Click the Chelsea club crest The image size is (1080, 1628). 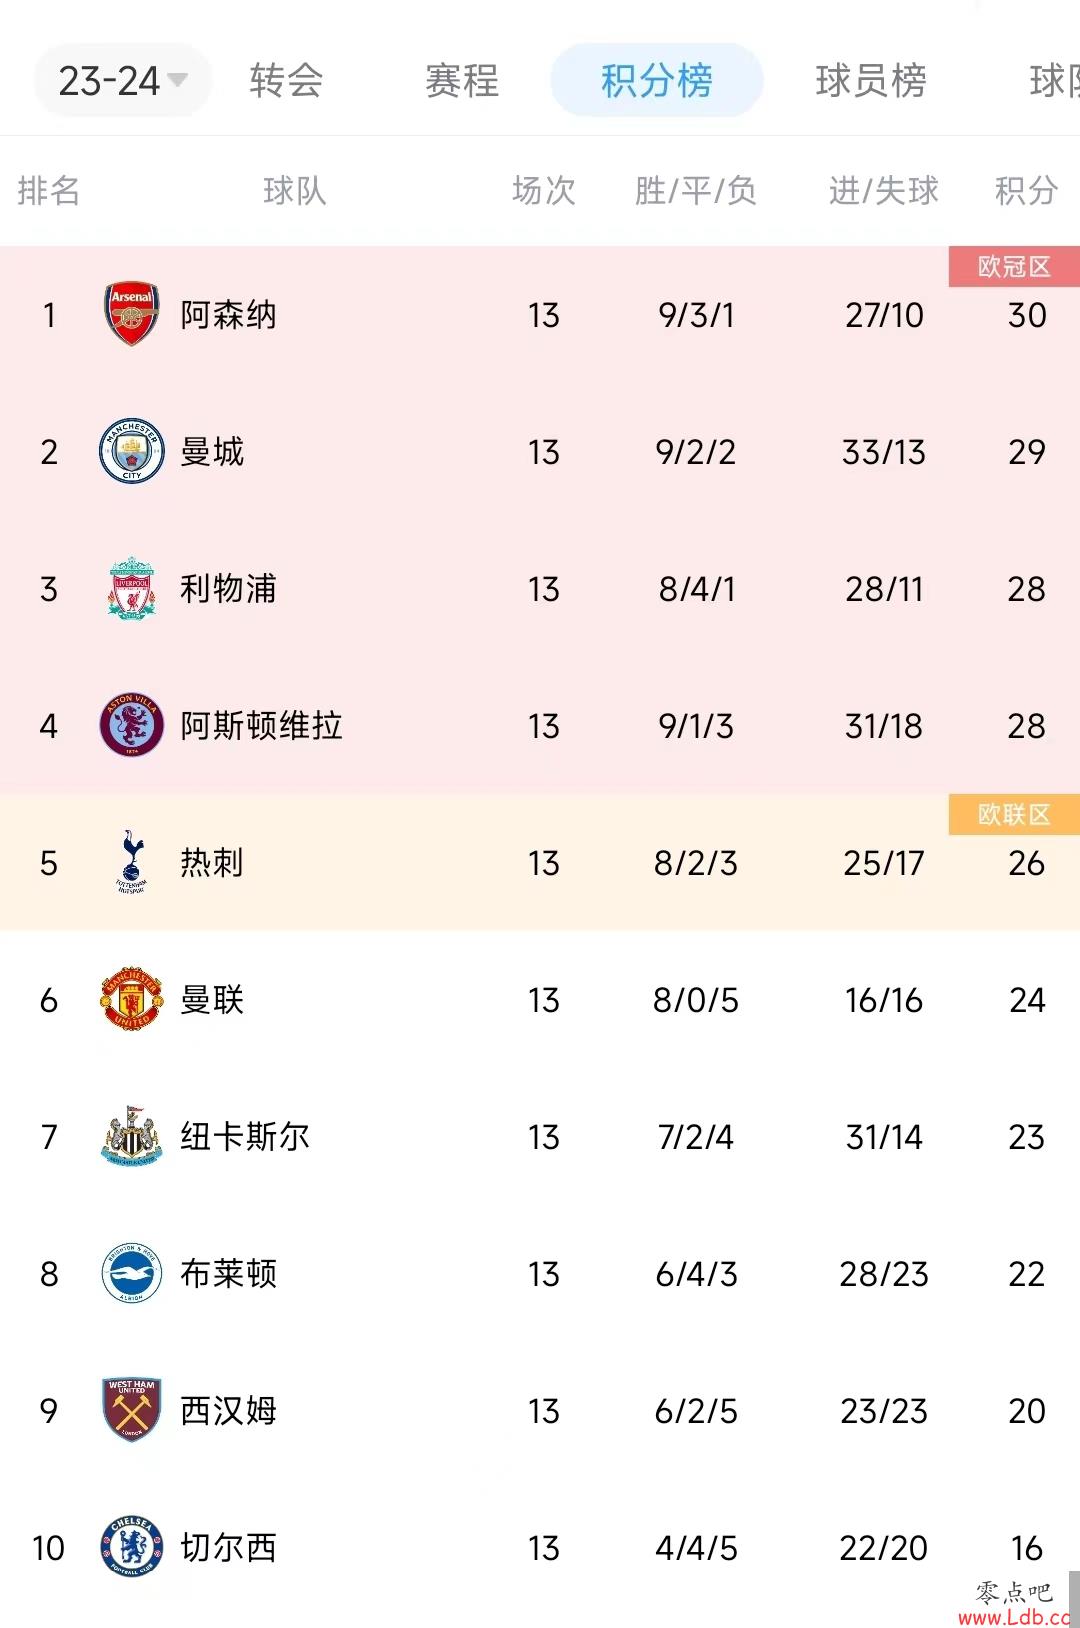(x=132, y=1547)
